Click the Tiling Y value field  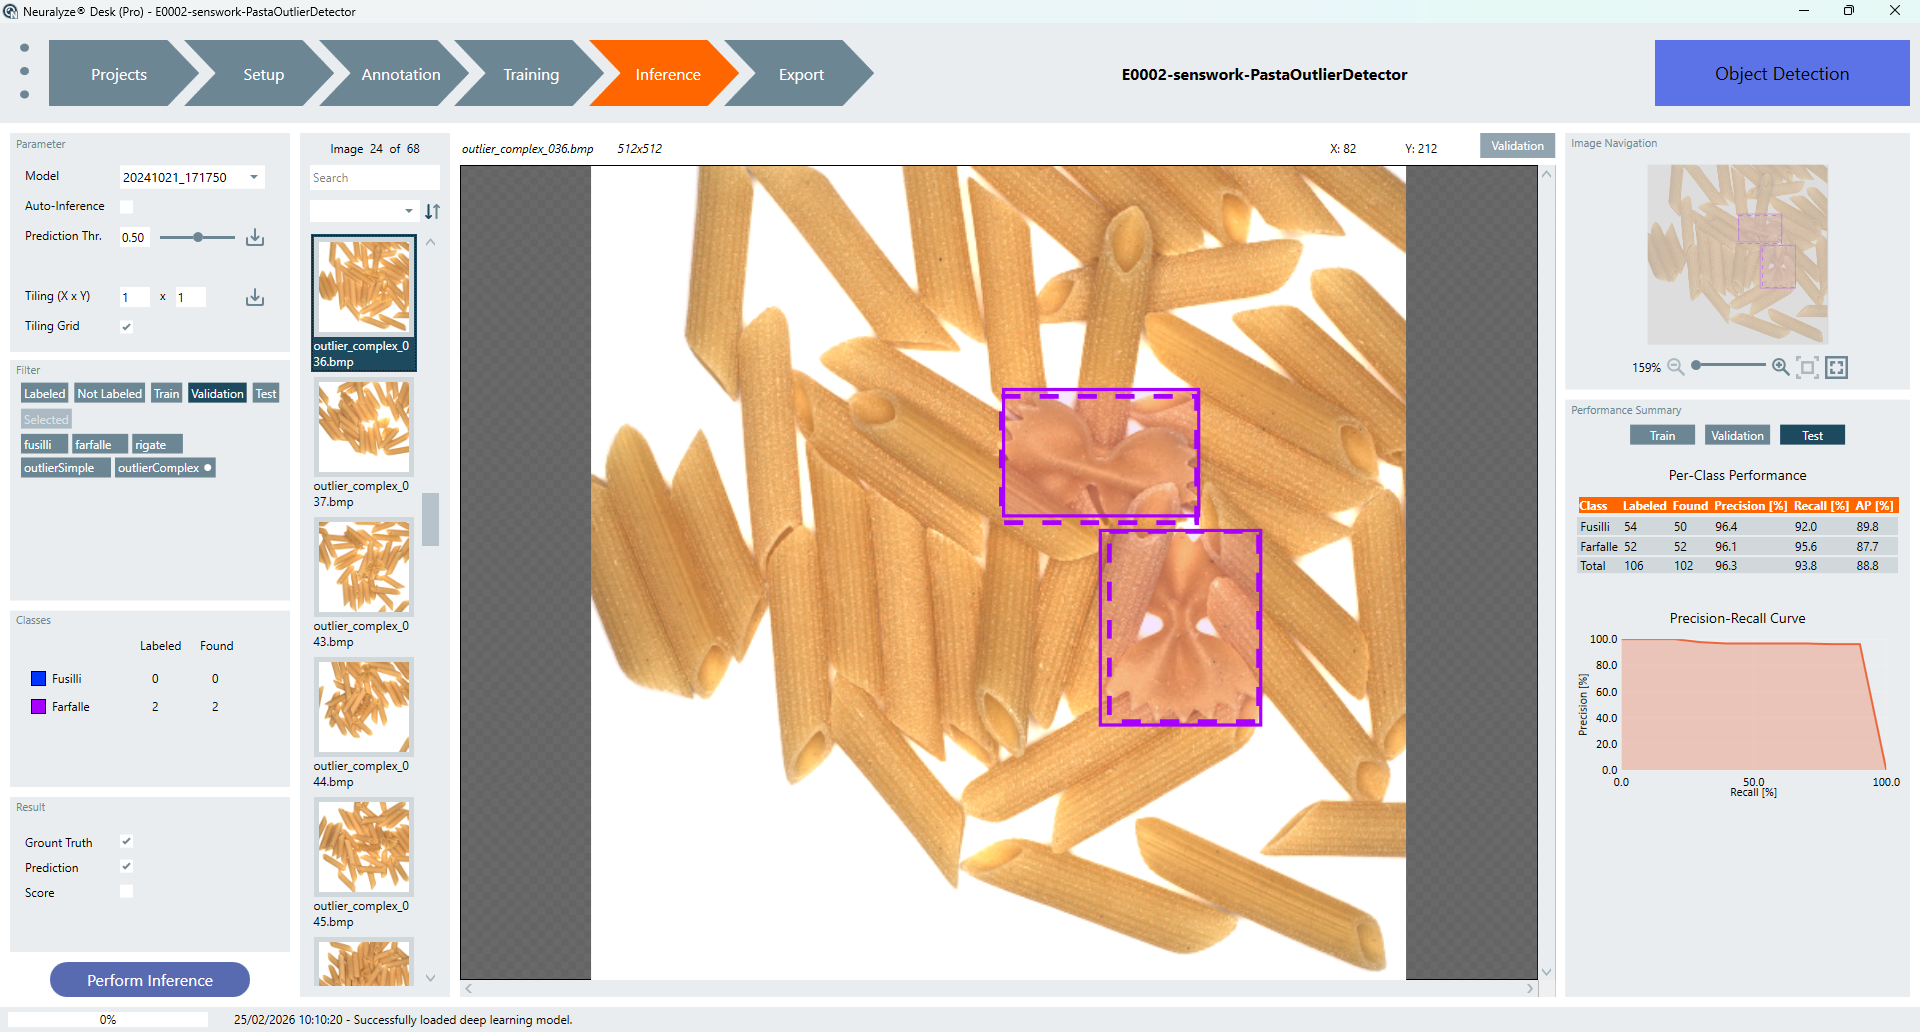pos(190,297)
